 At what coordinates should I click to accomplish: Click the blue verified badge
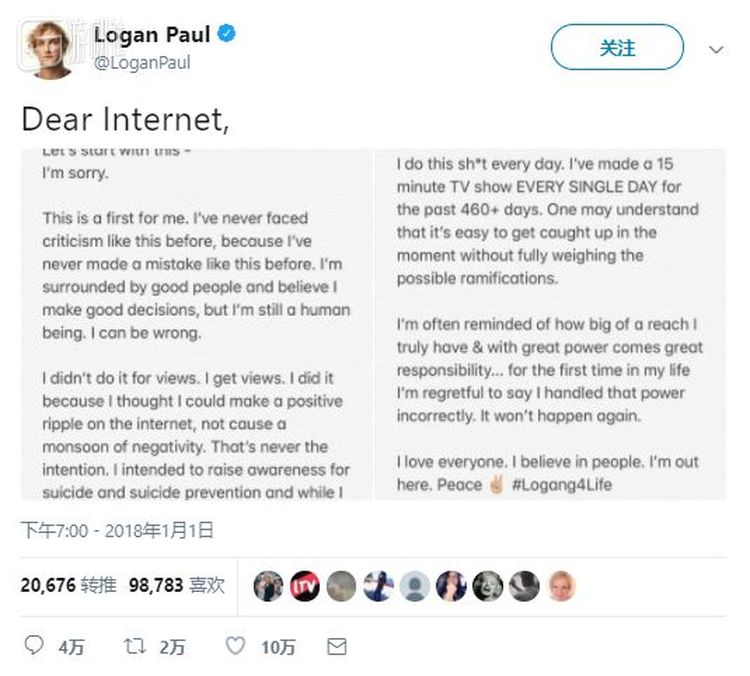[x=227, y=35]
